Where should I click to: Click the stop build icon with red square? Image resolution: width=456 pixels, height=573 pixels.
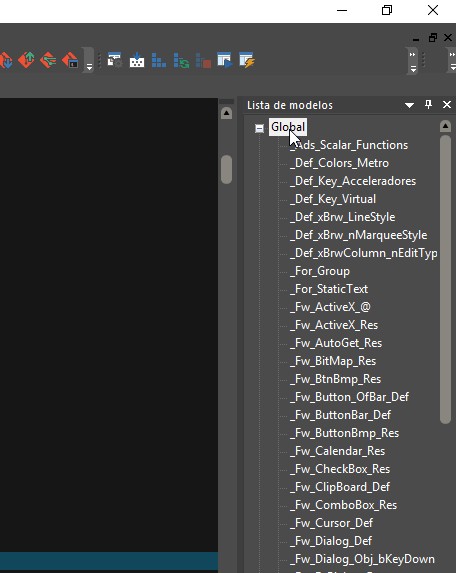pos(203,60)
